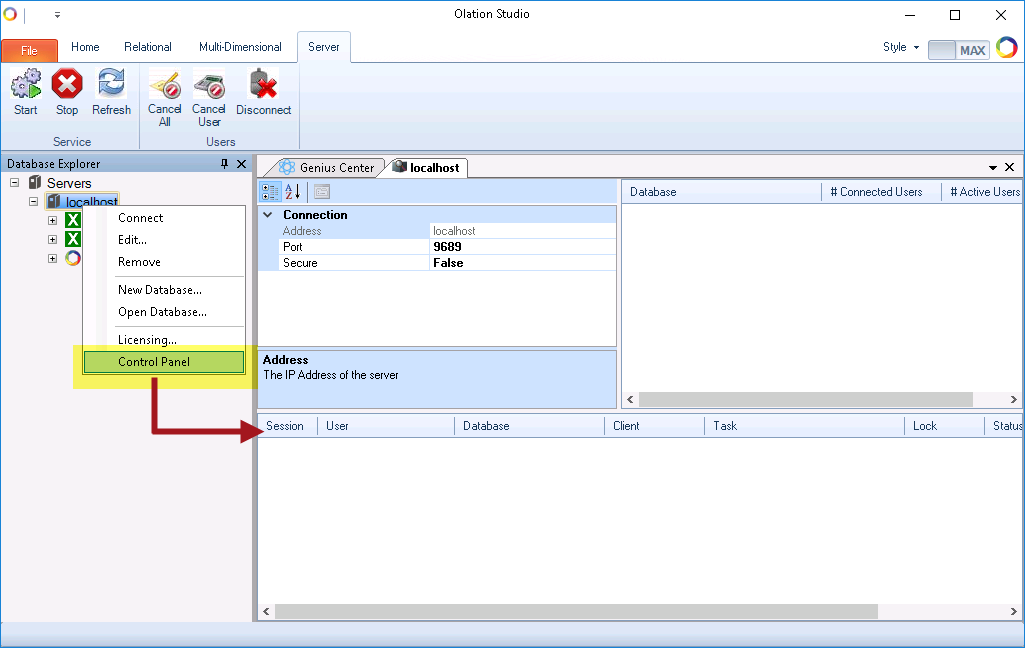Choose New Database... menu entry
This screenshot has width=1025, height=648.
tap(160, 290)
